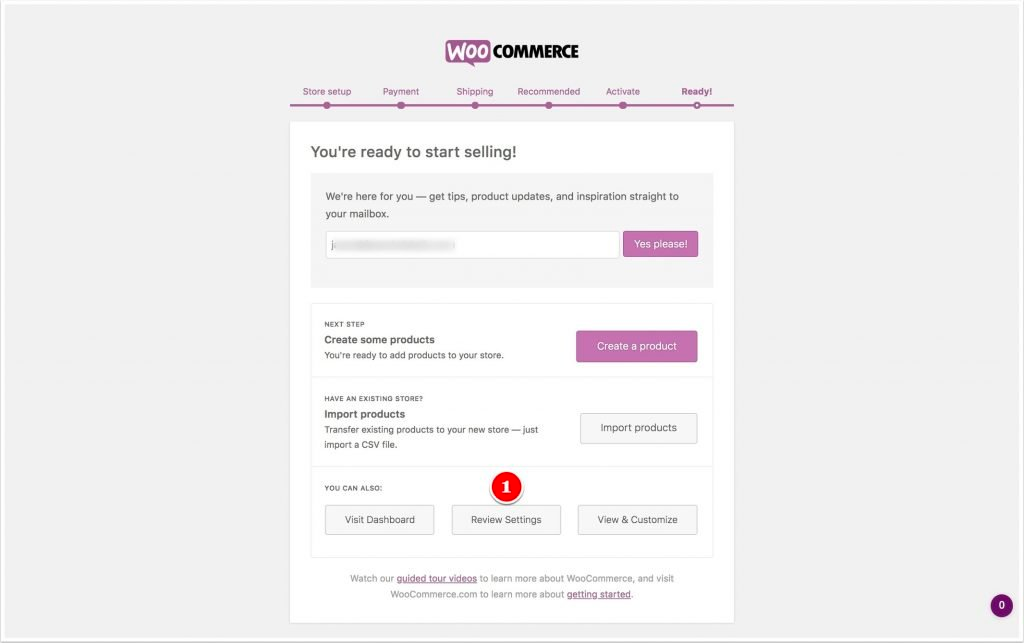1024x643 pixels.
Task: Click inside the email address input field
Action: click(471, 244)
